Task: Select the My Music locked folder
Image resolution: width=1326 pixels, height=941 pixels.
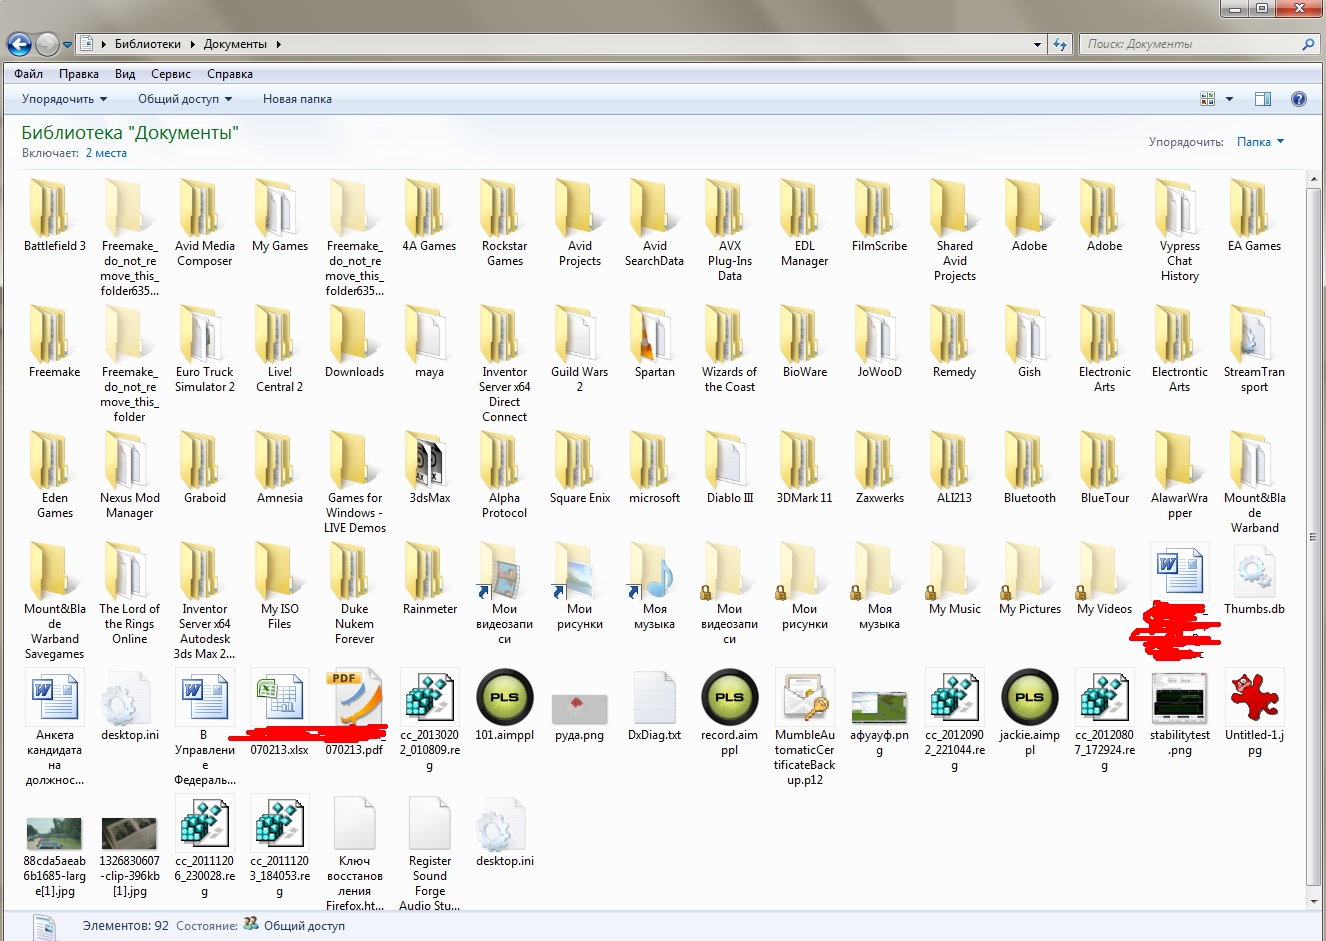Action: [955, 578]
